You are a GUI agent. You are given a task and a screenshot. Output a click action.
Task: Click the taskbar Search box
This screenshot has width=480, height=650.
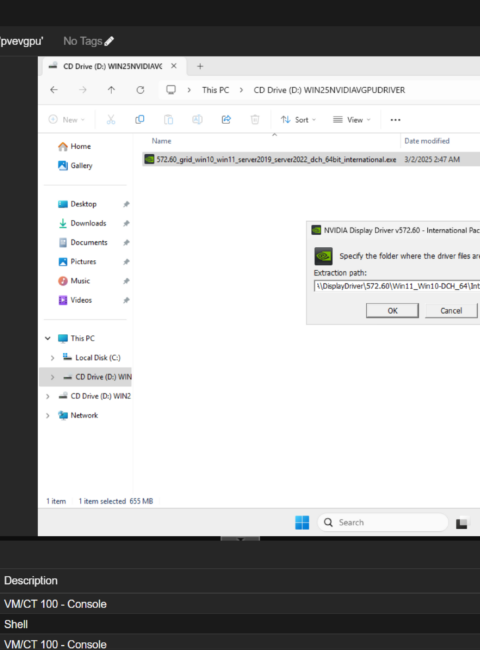click(383, 522)
